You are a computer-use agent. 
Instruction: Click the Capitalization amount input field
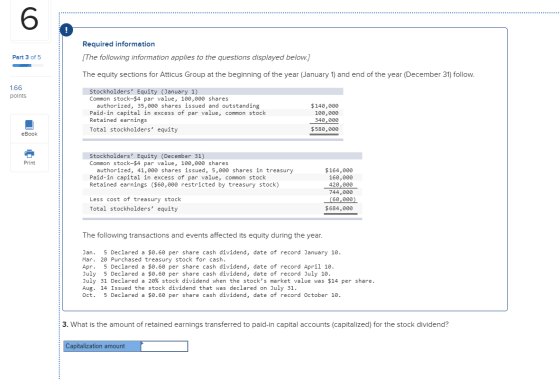click(x=164, y=346)
